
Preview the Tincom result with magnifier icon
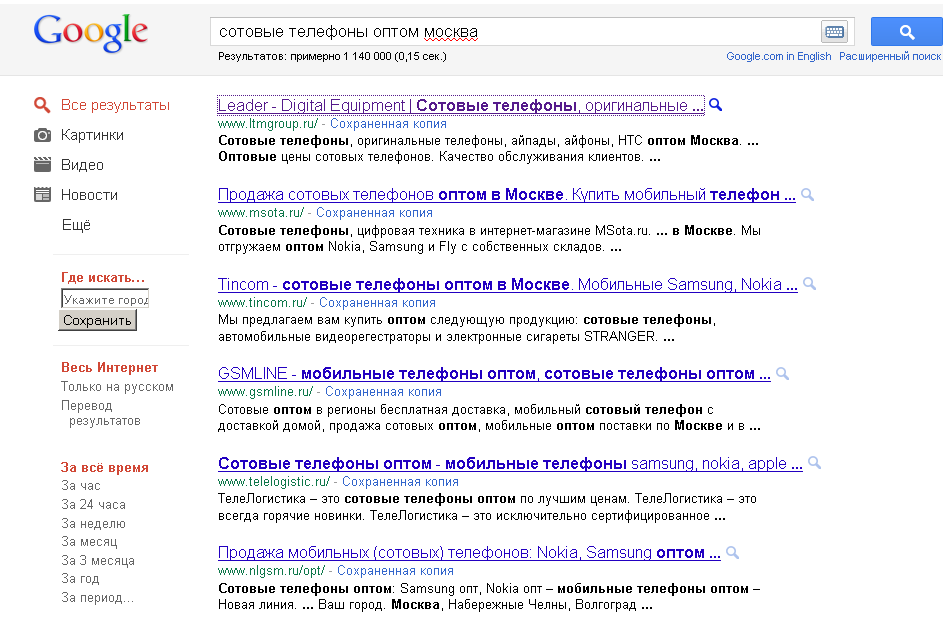click(x=809, y=284)
